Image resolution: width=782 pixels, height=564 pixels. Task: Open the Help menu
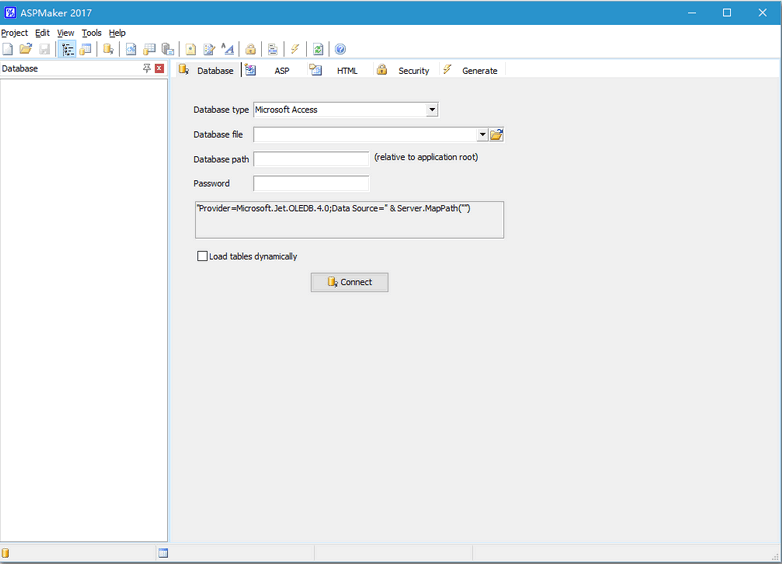coord(117,33)
